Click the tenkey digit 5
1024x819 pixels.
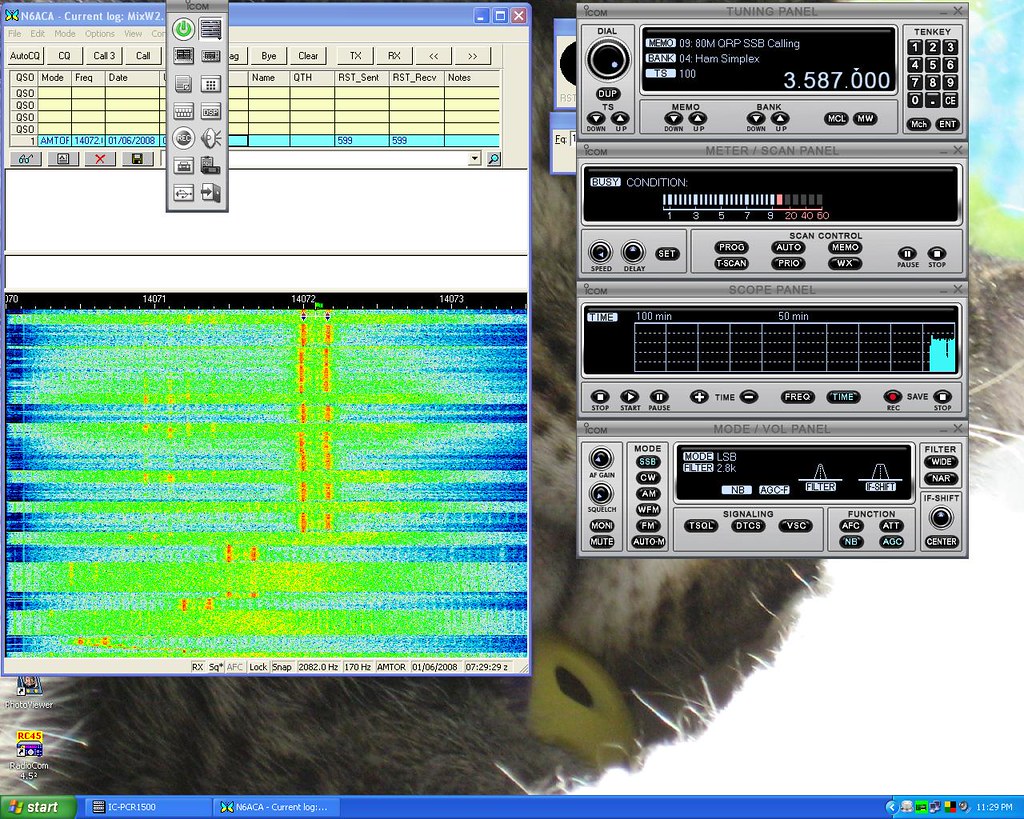933,65
